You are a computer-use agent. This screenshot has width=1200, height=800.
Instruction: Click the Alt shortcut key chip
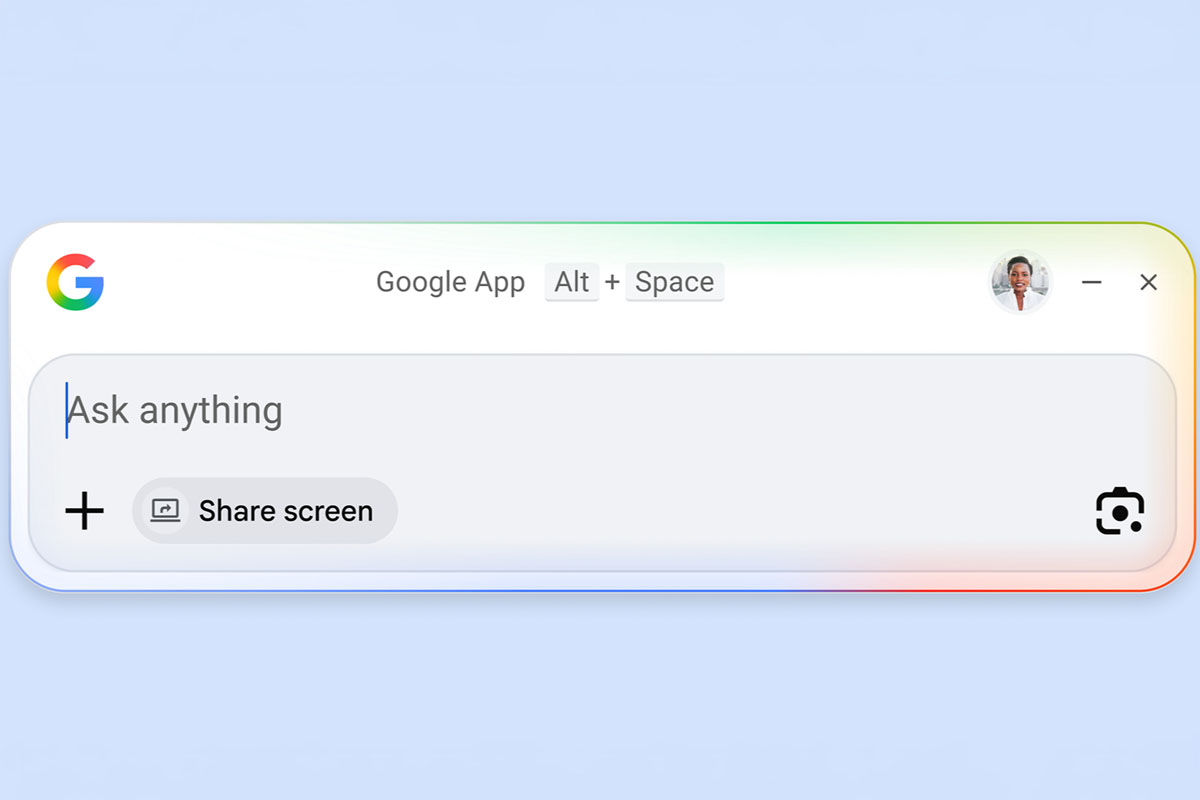click(x=572, y=282)
